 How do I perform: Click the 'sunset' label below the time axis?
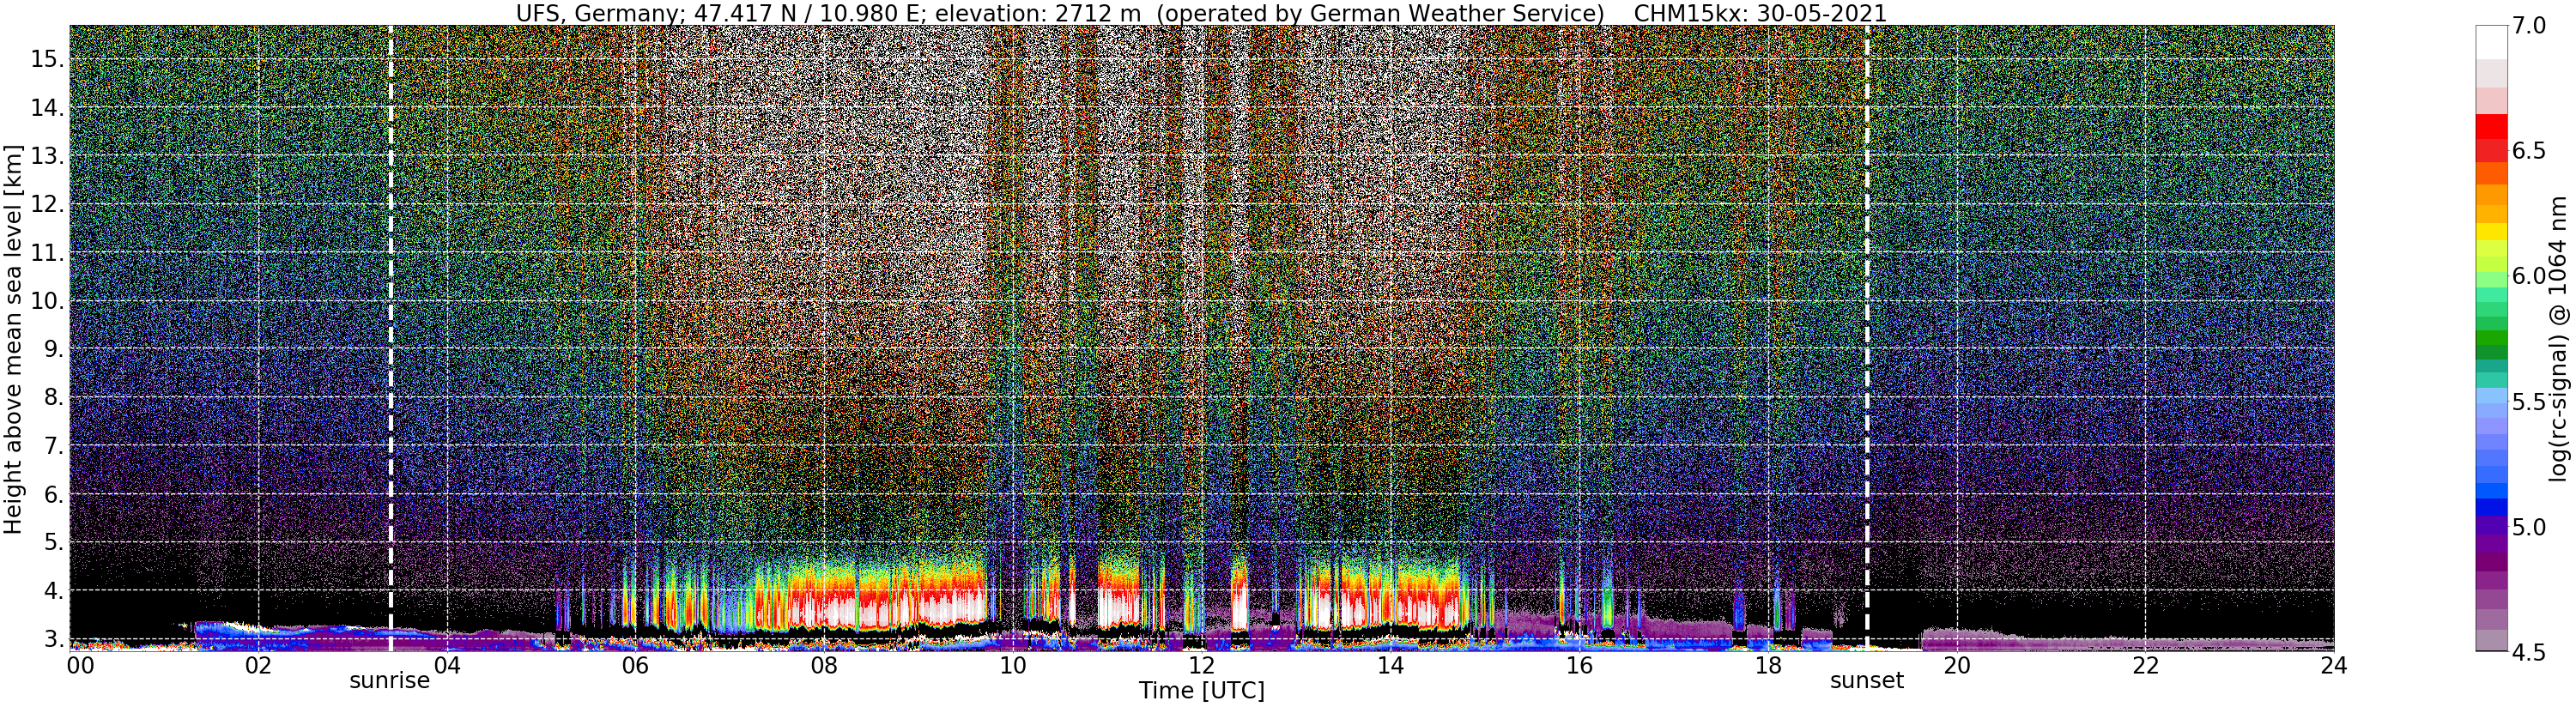click(x=1867, y=681)
